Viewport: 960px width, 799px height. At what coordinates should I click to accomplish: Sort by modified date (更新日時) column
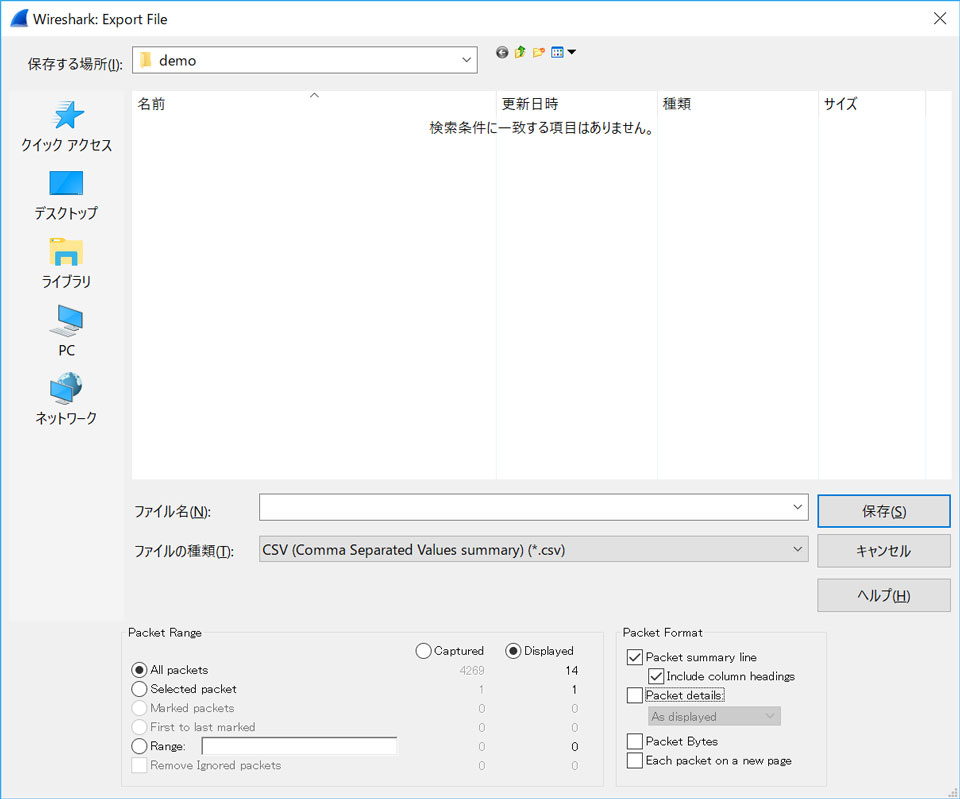(576, 103)
